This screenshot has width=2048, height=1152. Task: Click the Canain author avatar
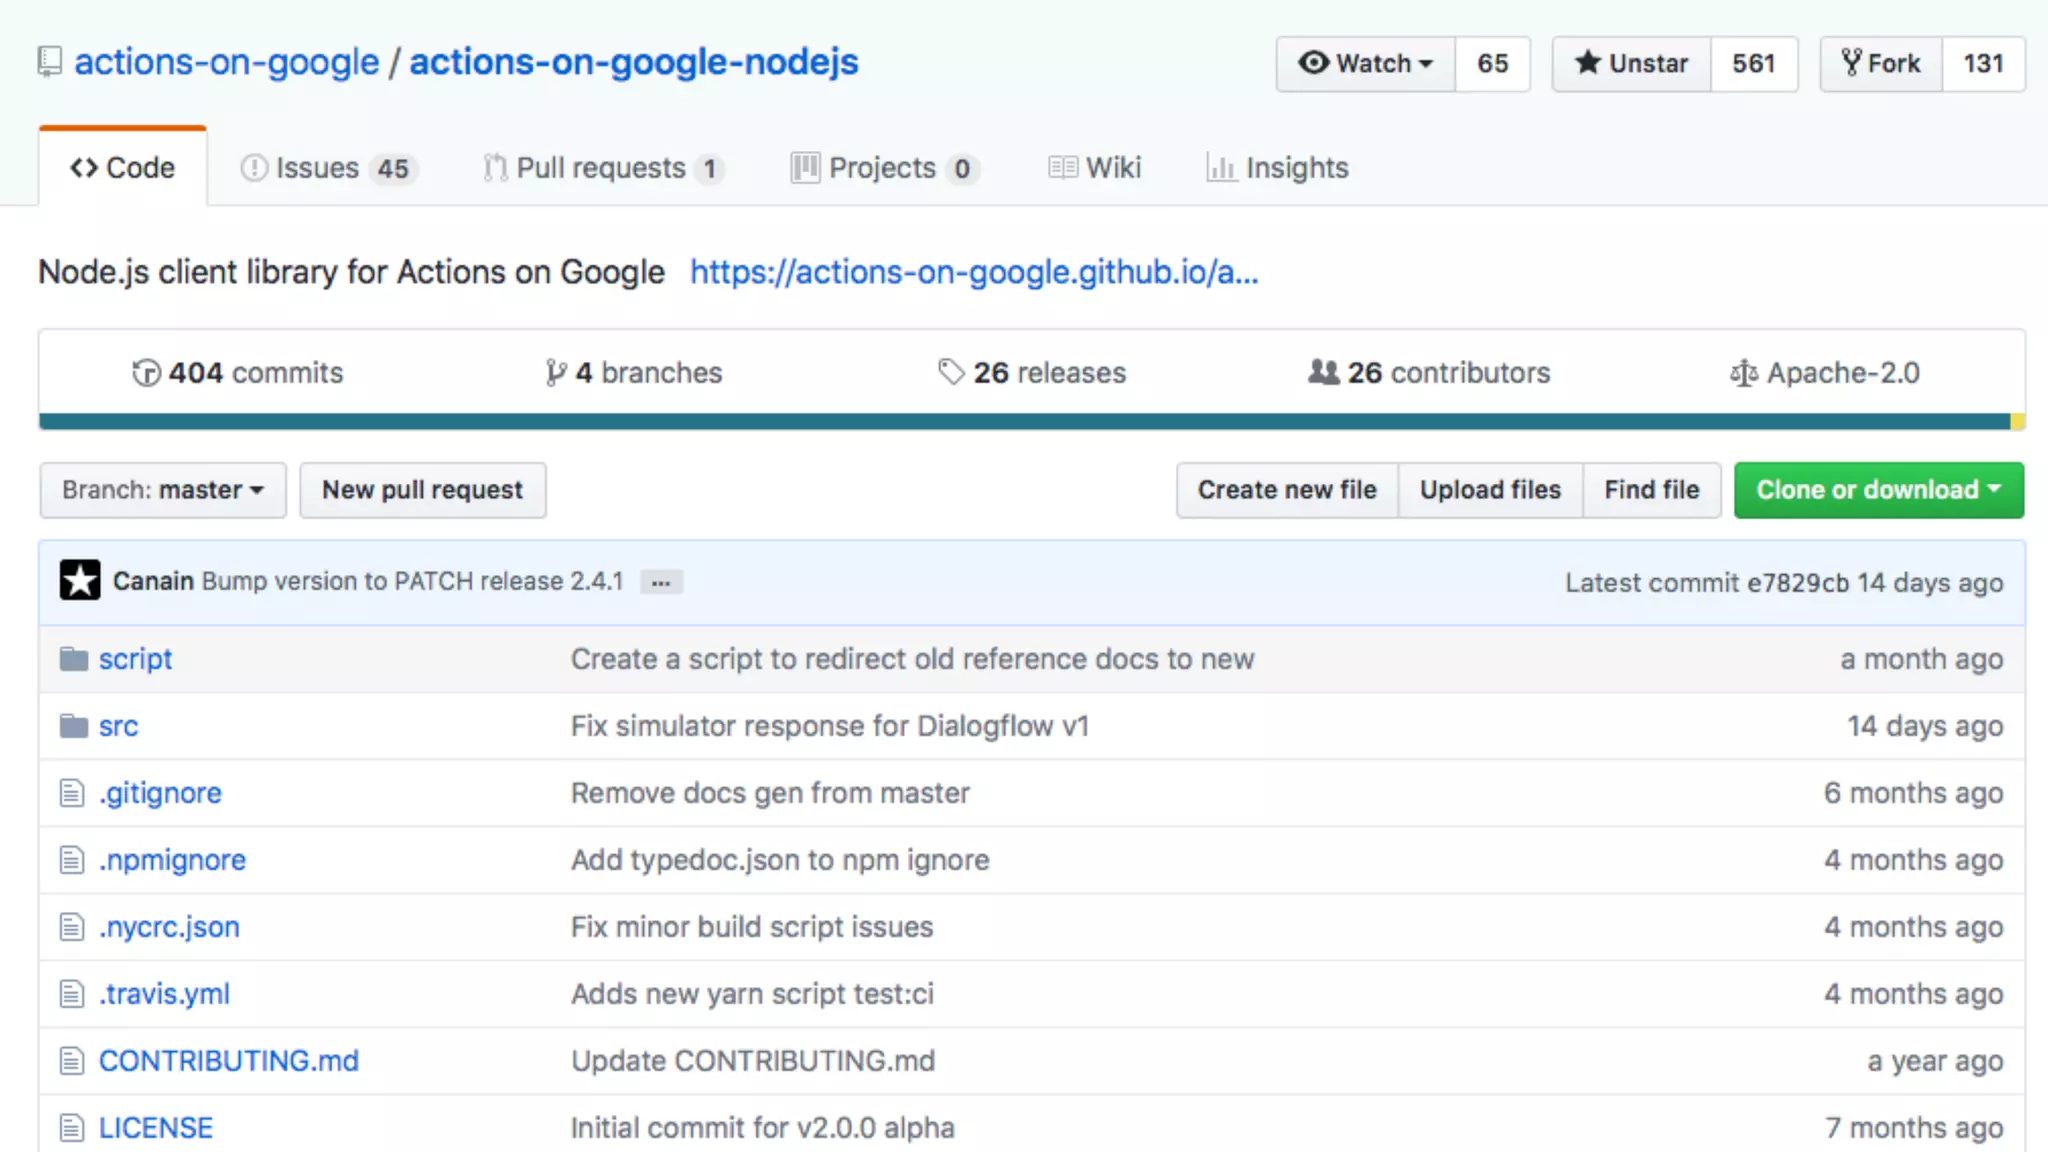[x=80, y=581]
